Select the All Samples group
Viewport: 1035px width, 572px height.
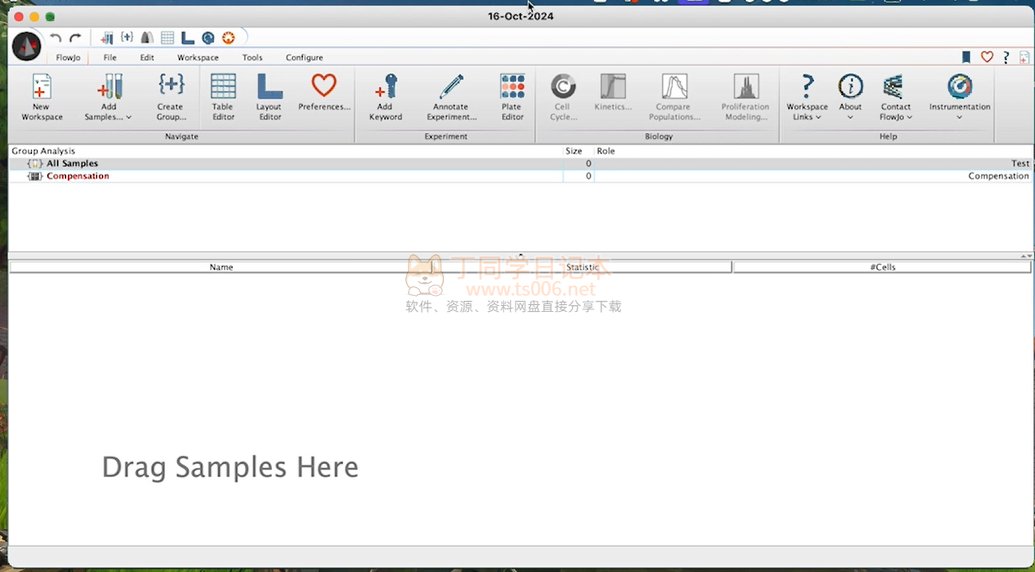pyautogui.click(x=72, y=163)
